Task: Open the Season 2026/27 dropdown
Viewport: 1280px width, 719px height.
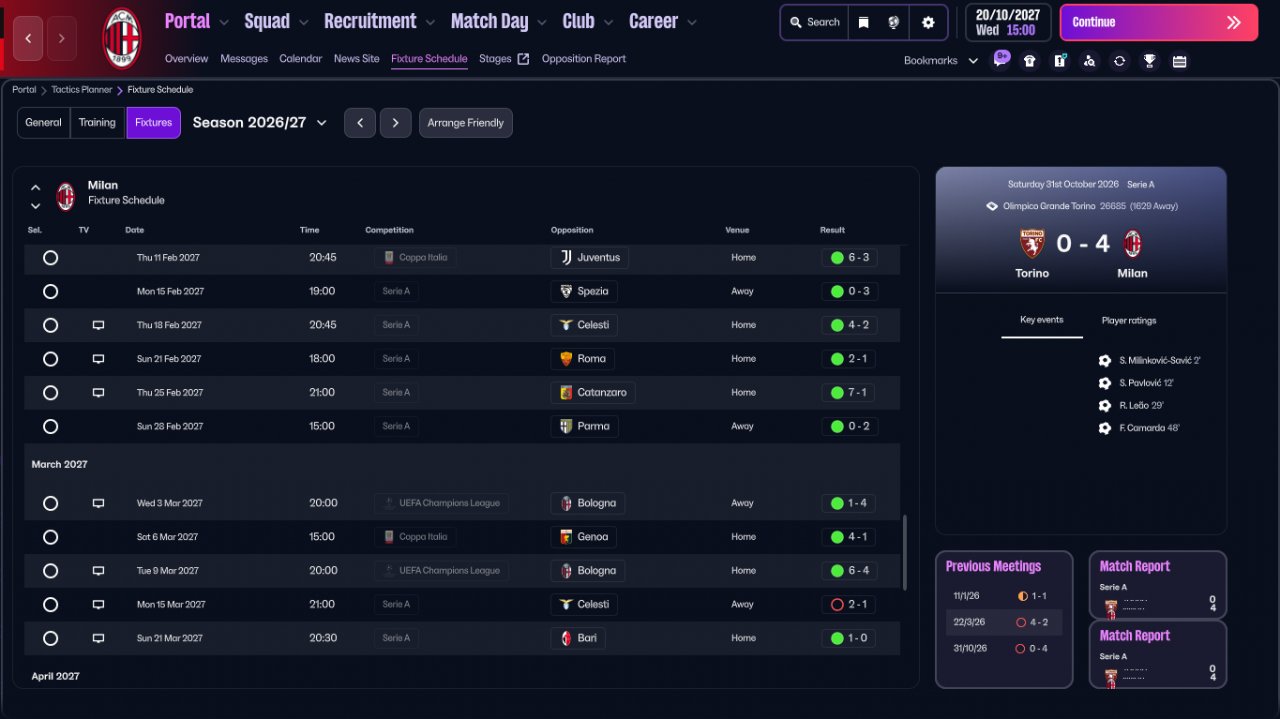Action: point(260,123)
